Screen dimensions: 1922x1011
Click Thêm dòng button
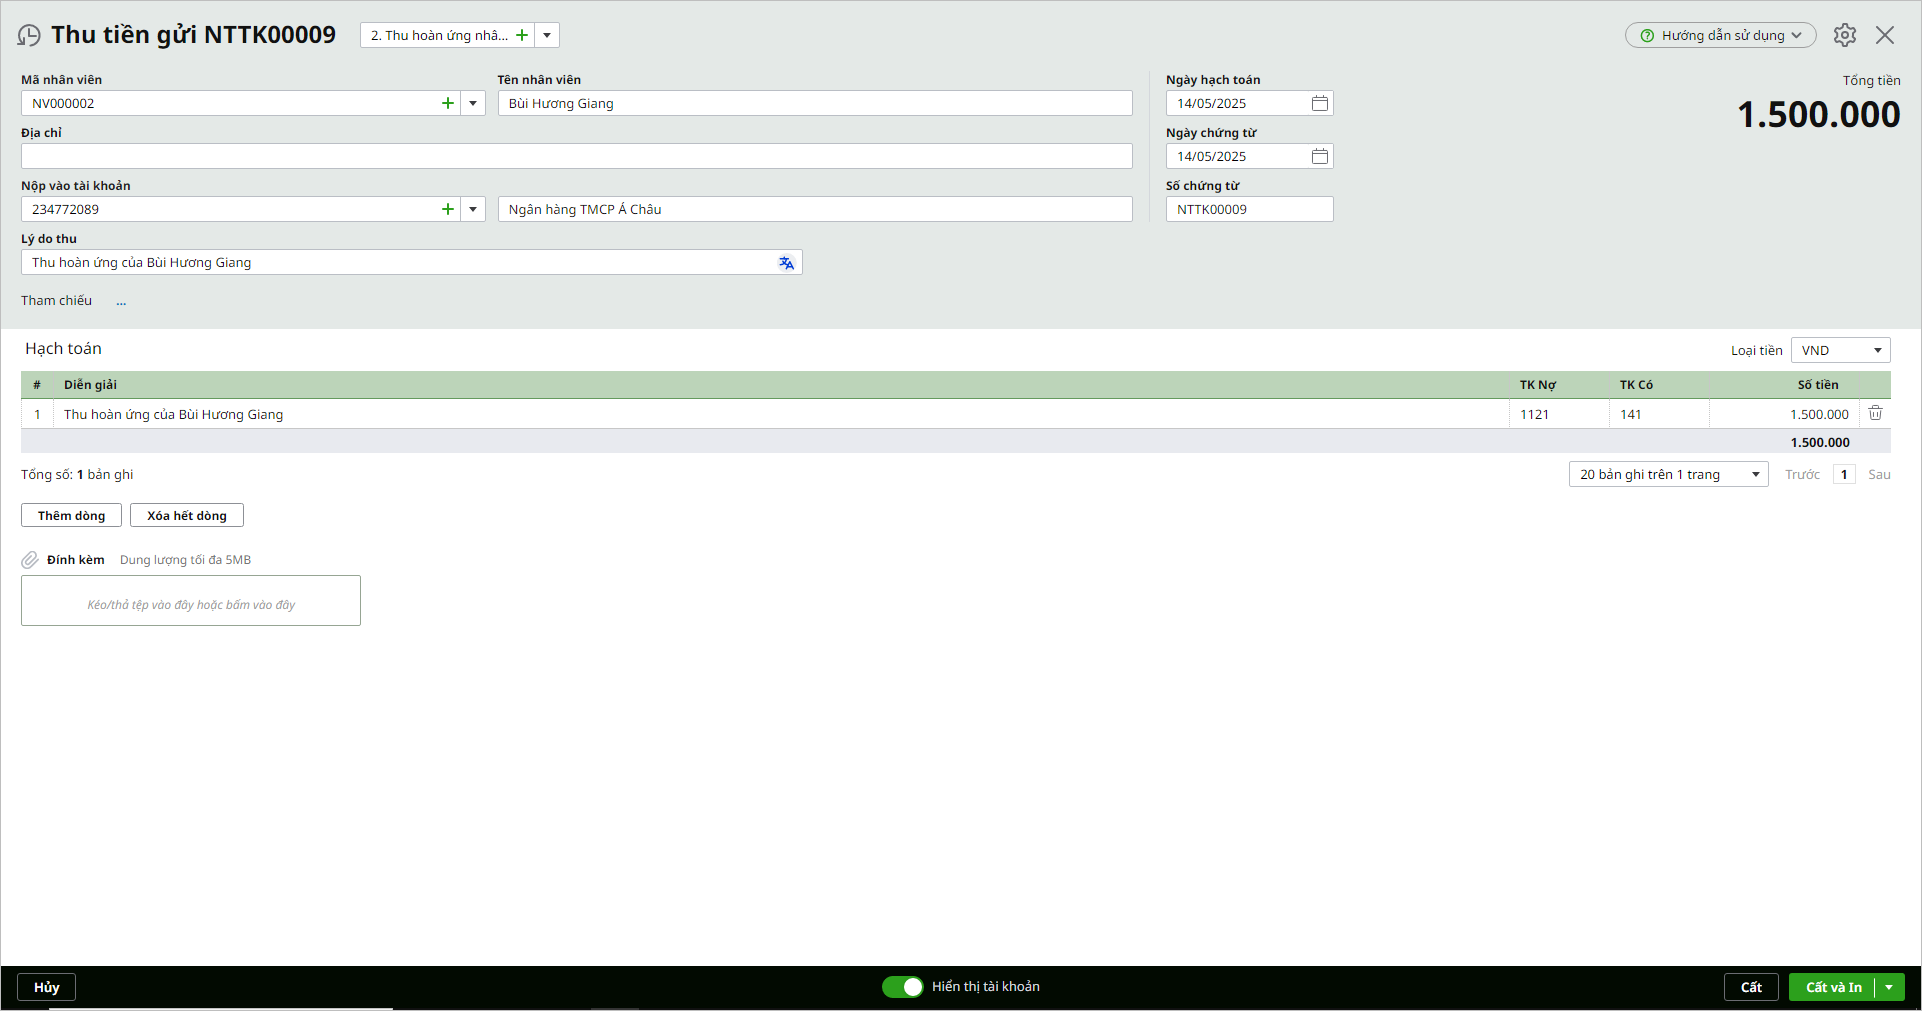click(71, 515)
